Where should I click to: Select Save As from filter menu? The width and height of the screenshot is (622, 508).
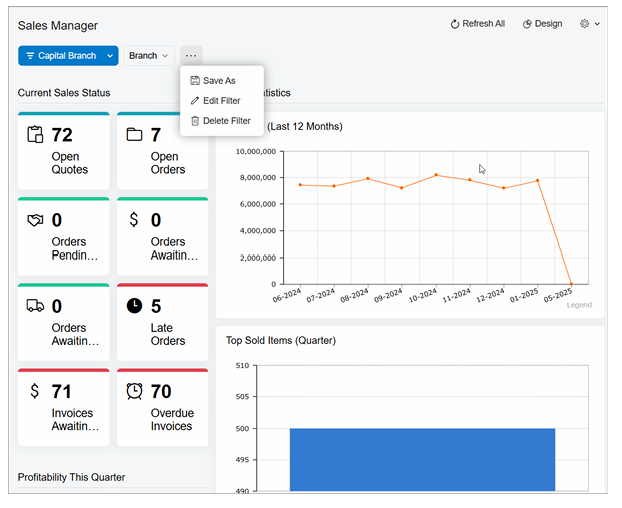[x=219, y=80]
